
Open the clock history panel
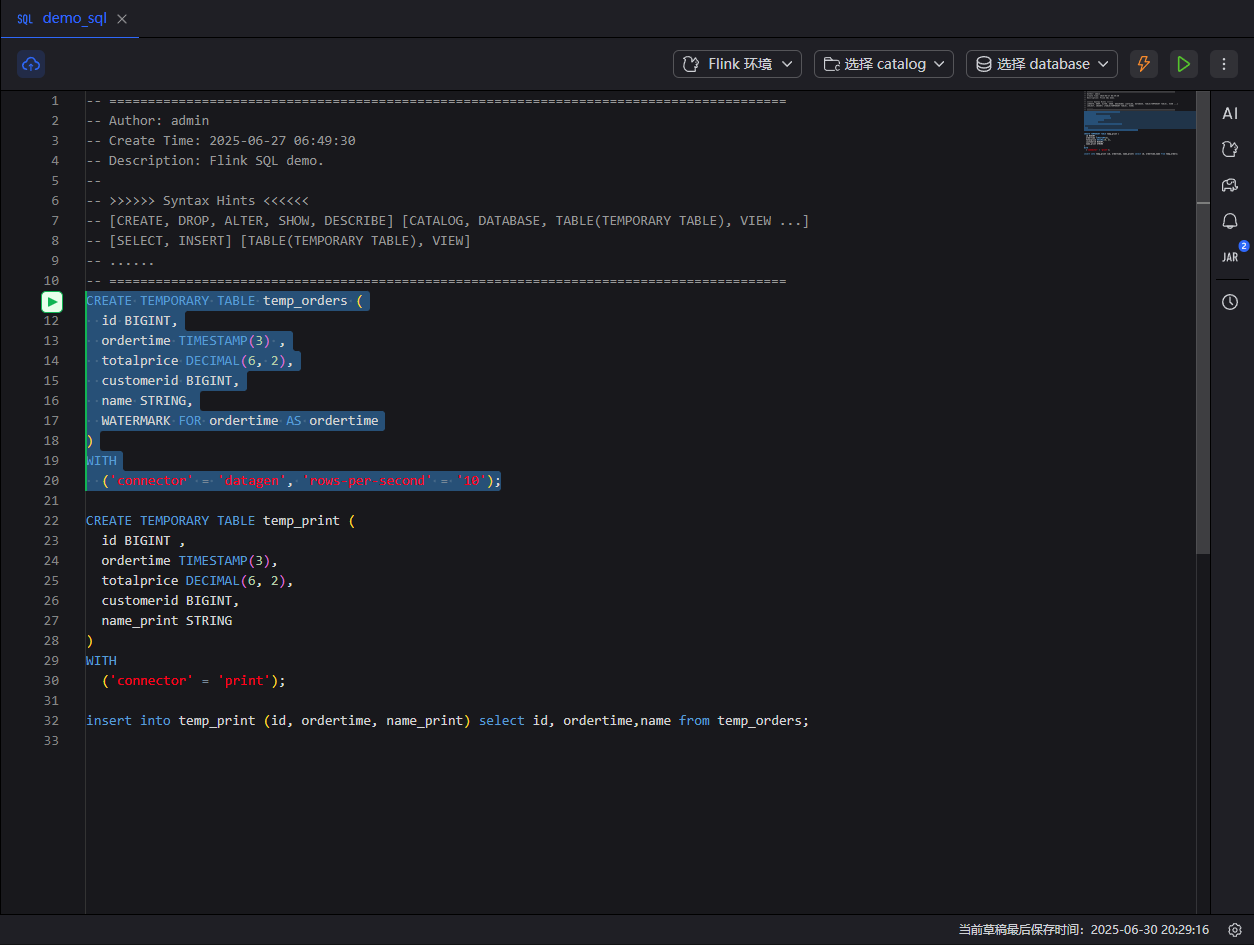1230,302
